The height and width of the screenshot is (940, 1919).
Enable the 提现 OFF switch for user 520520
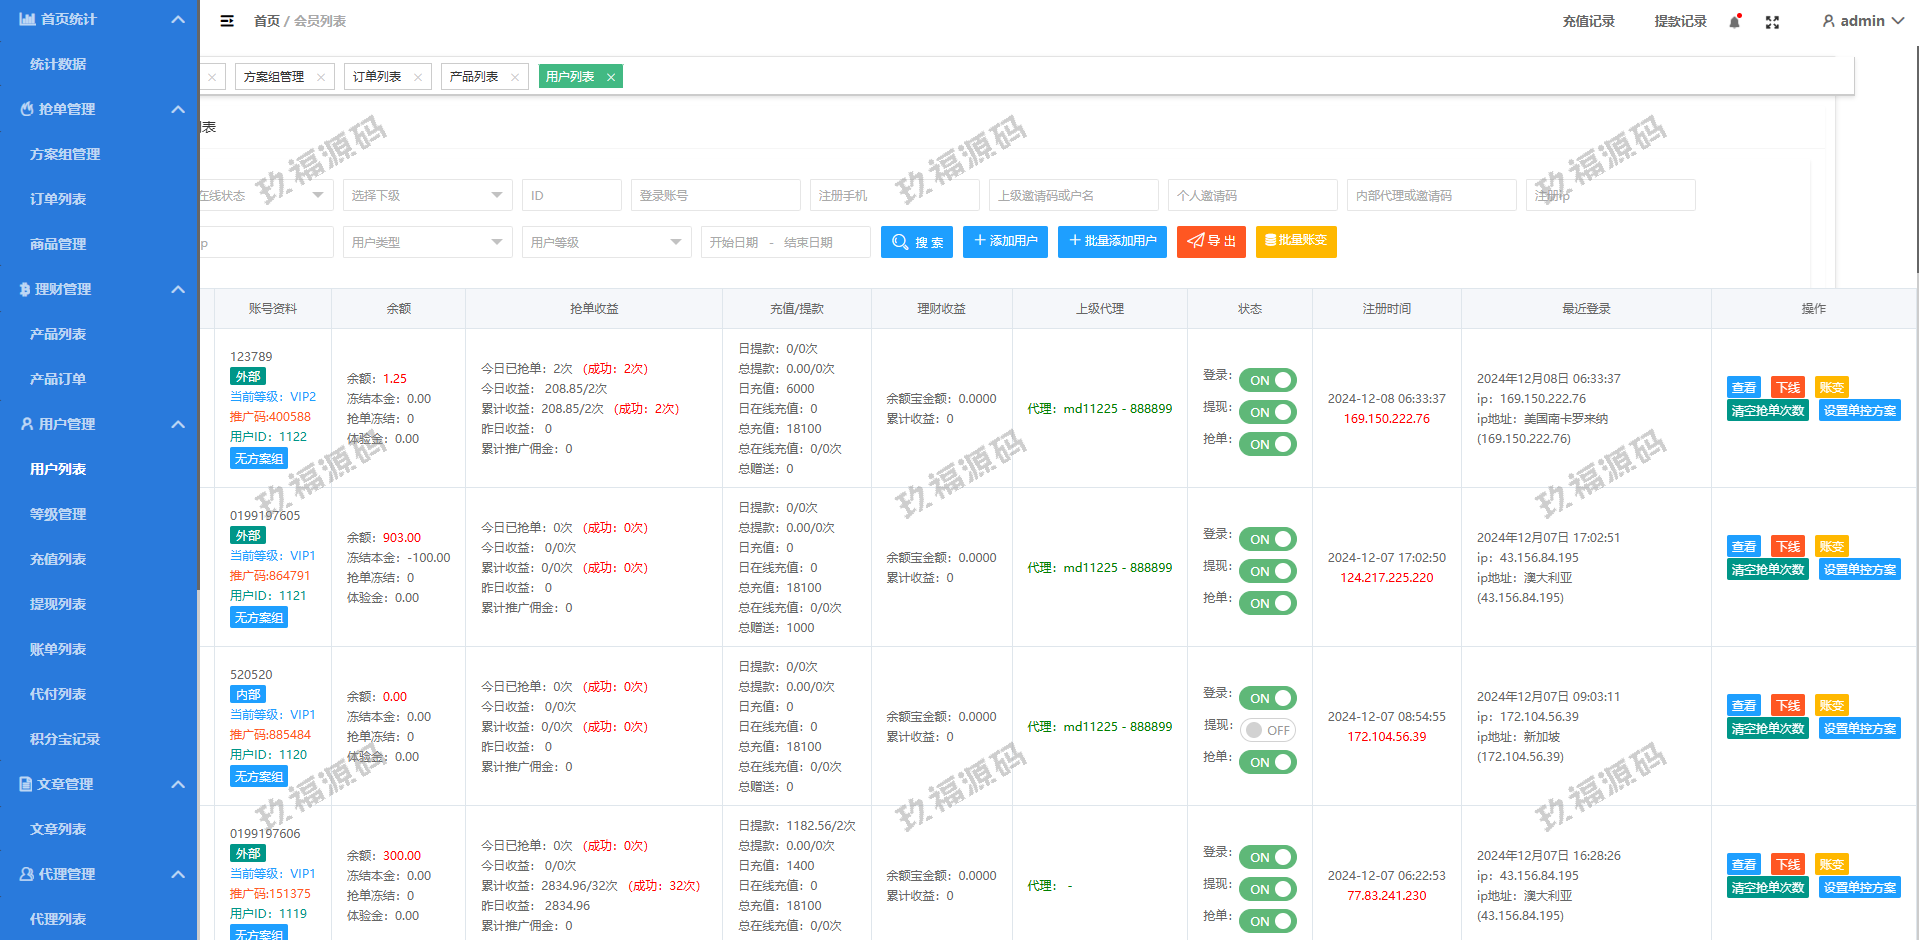(x=1267, y=730)
